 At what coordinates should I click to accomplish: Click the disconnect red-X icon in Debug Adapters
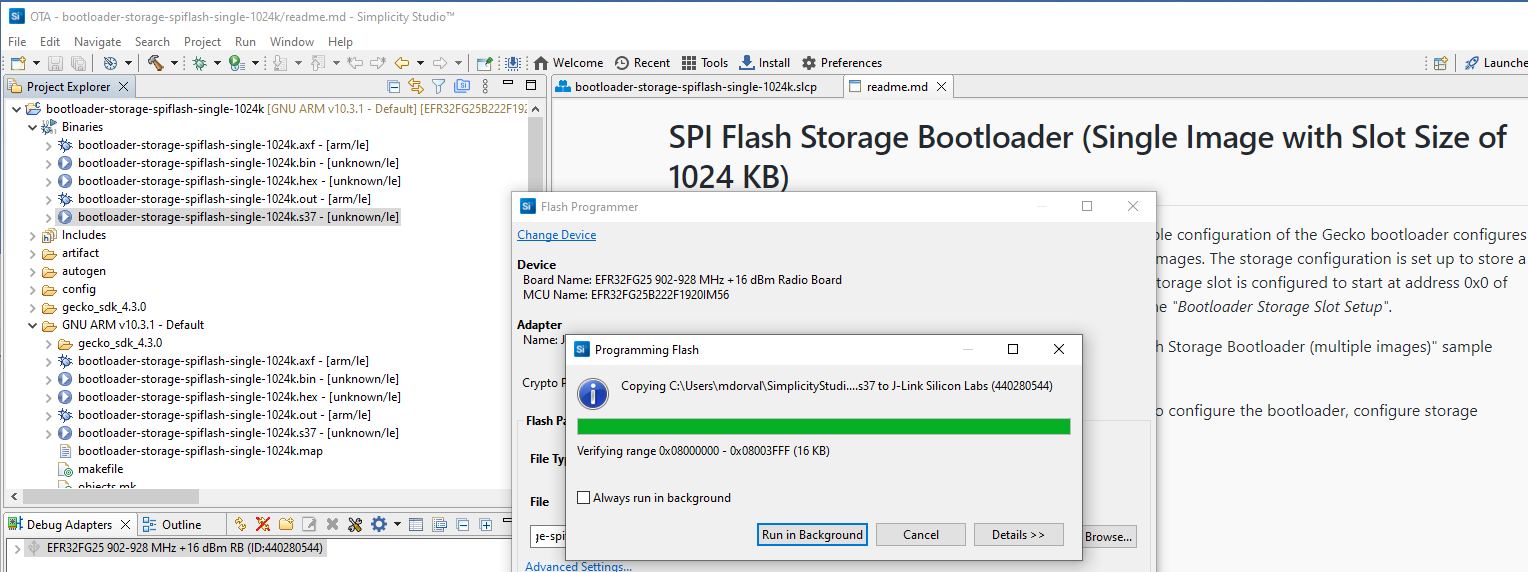[x=263, y=524]
